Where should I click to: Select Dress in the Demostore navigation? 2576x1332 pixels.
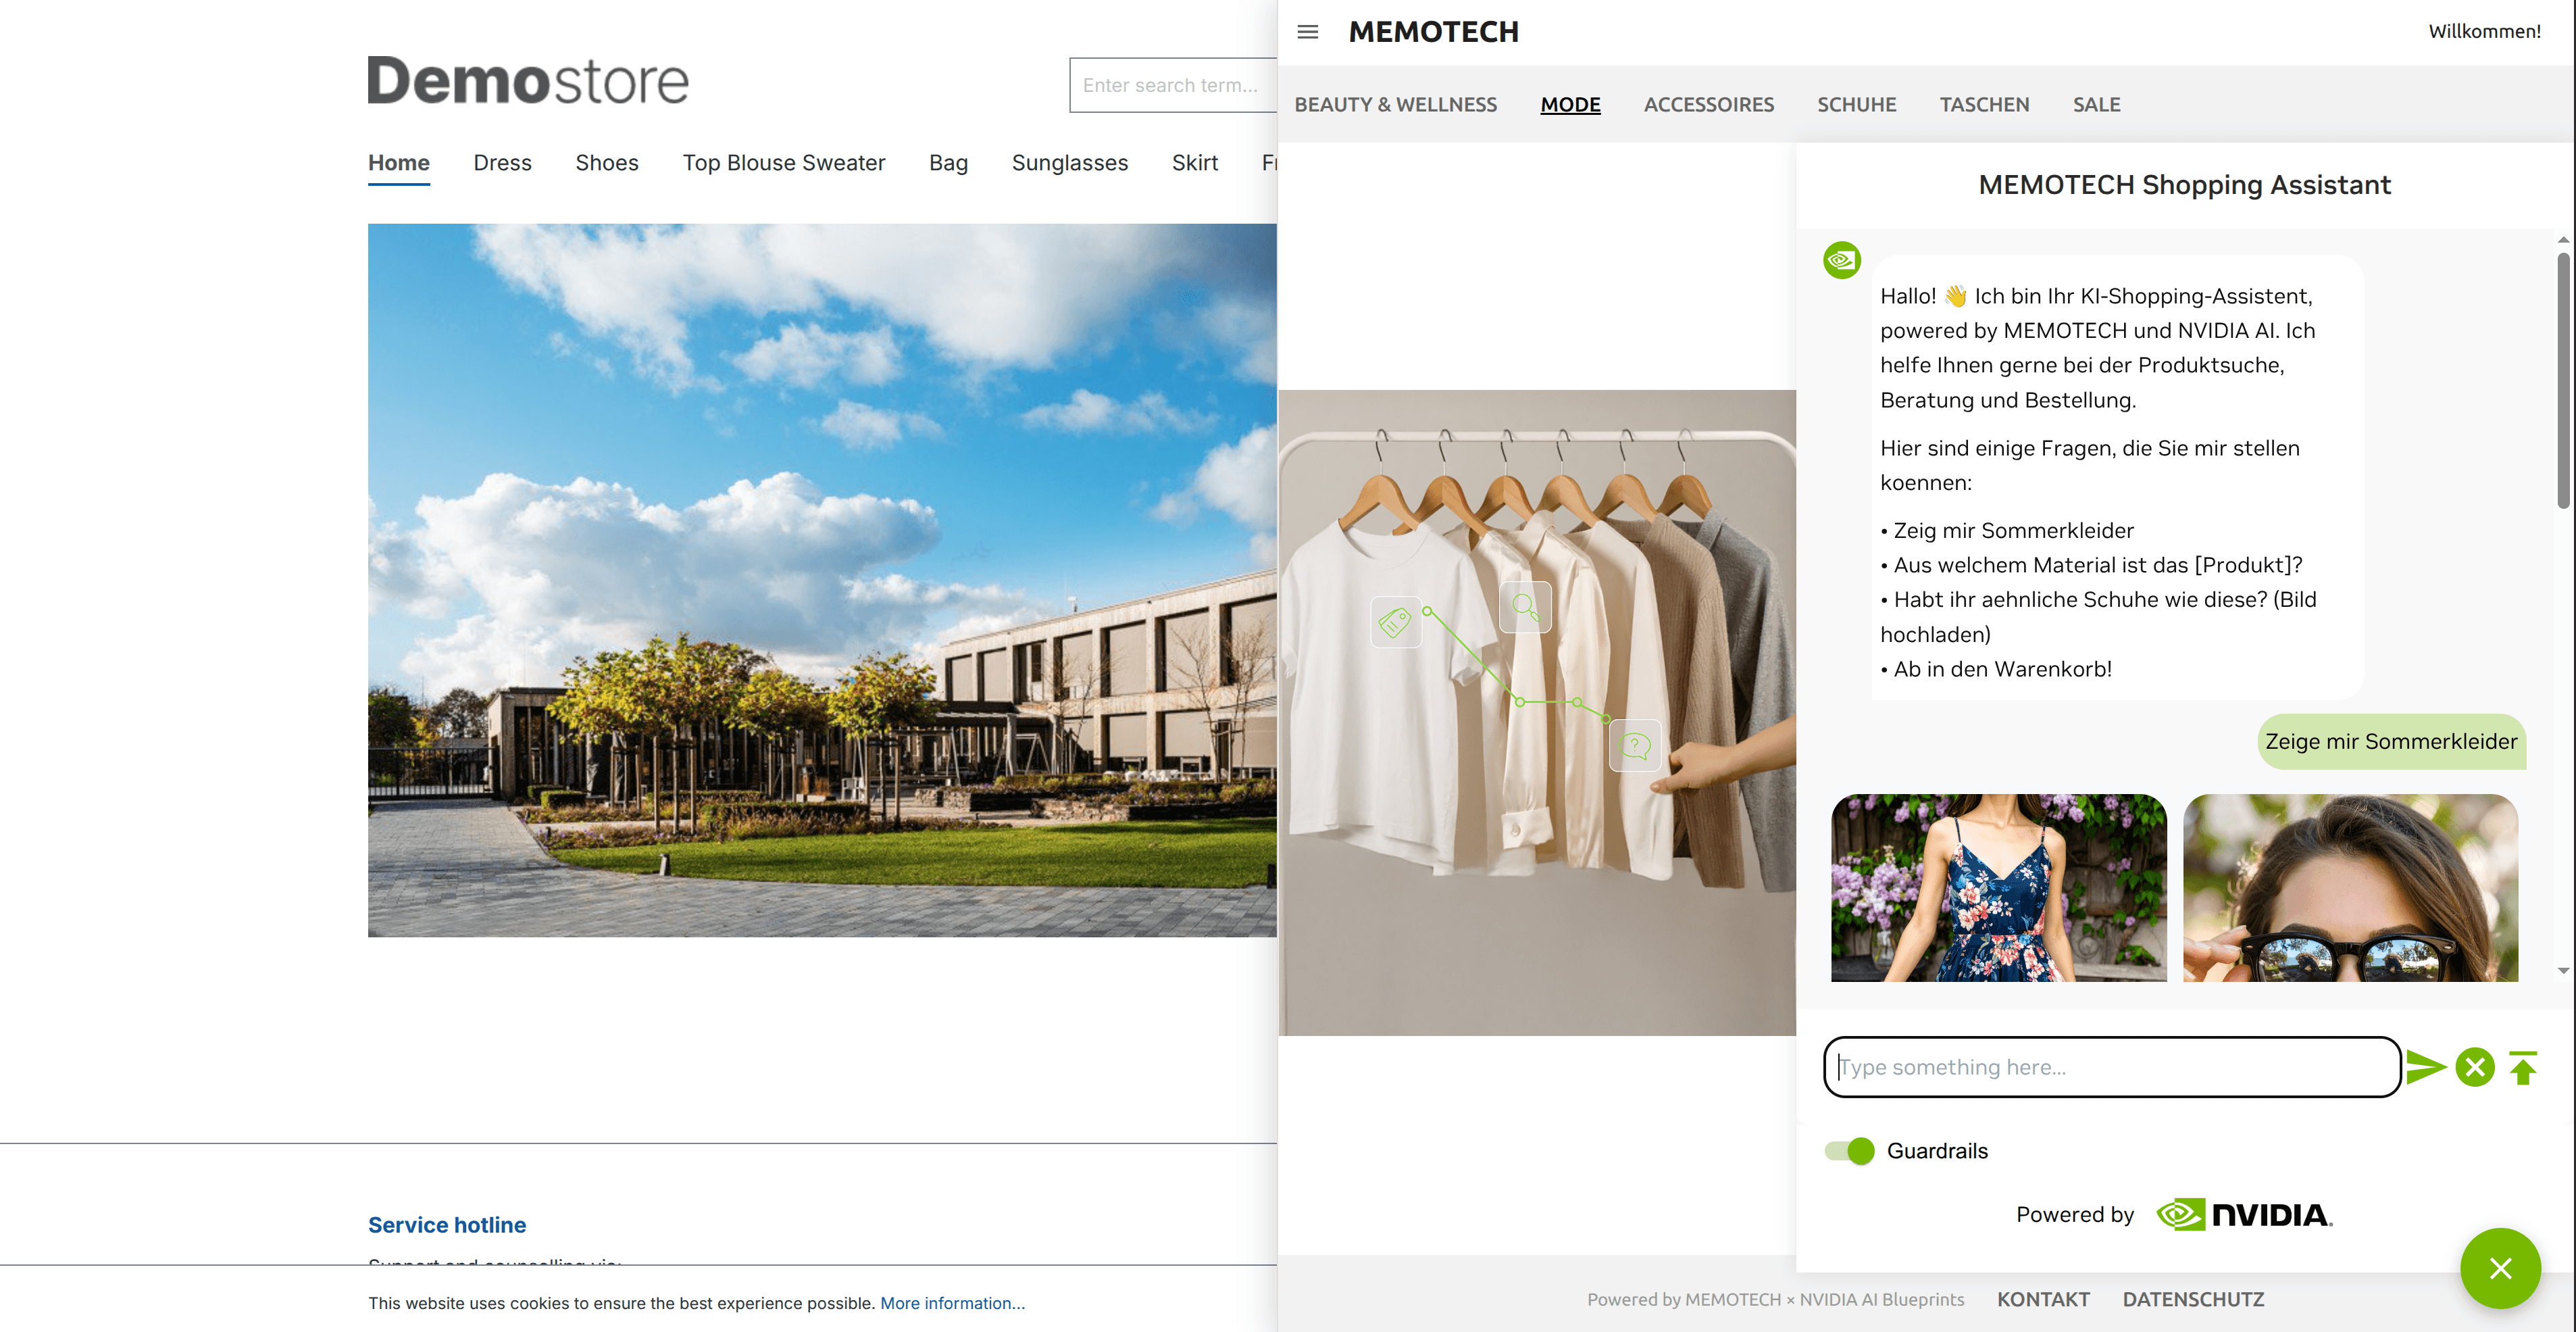click(x=502, y=163)
